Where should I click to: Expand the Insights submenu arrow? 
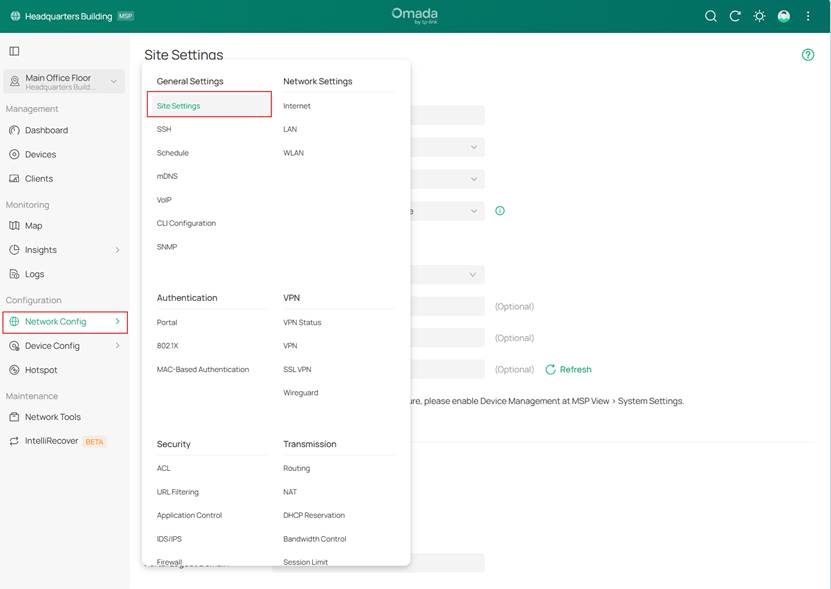pyautogui.click(x=117, y=250)
